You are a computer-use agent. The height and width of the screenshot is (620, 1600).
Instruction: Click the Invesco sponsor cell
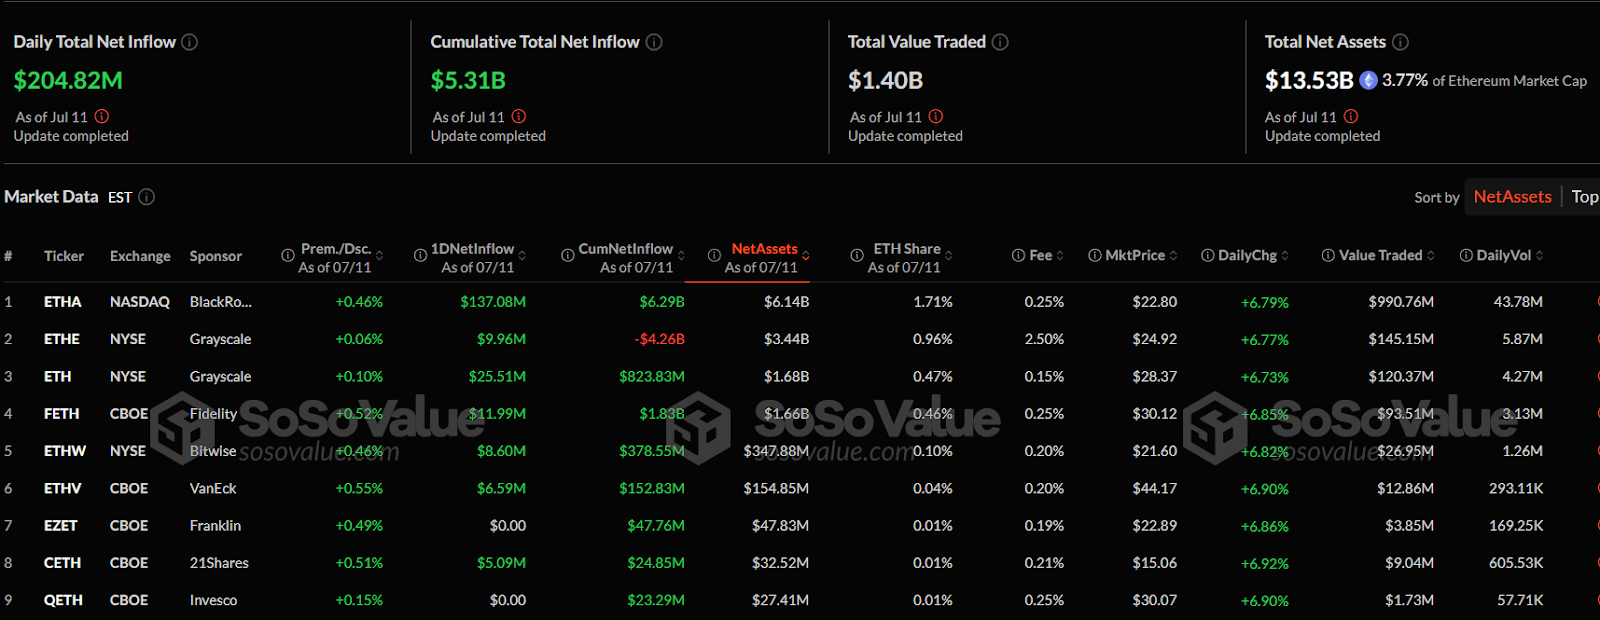click(x=214, y=600)
